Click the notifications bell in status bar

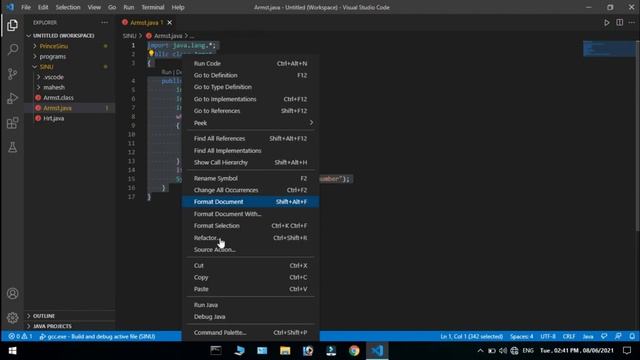(631, 336)
